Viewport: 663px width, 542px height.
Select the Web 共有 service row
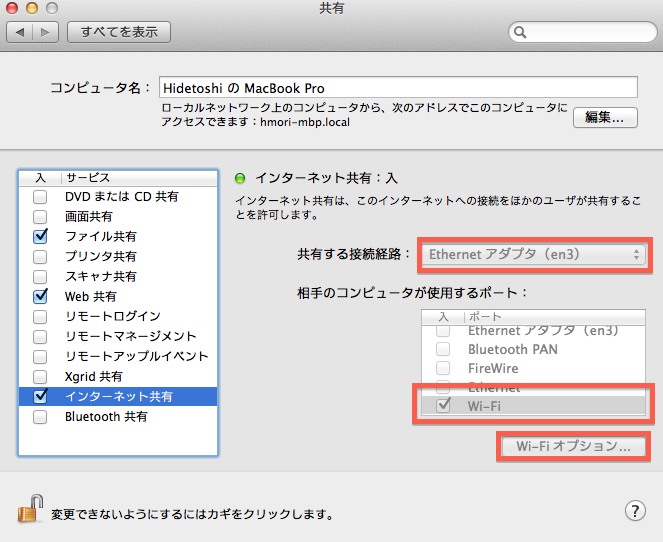(x=118, y=296)
